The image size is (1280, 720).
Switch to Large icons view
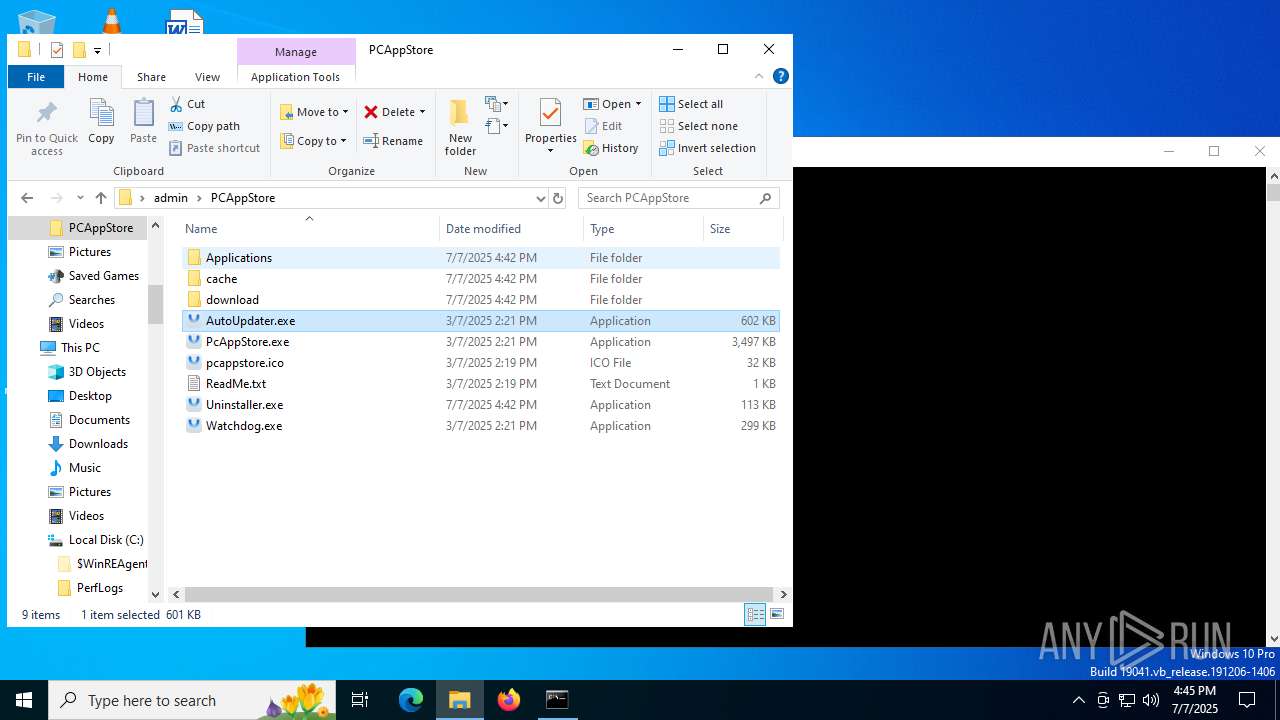tap(777, 615)
